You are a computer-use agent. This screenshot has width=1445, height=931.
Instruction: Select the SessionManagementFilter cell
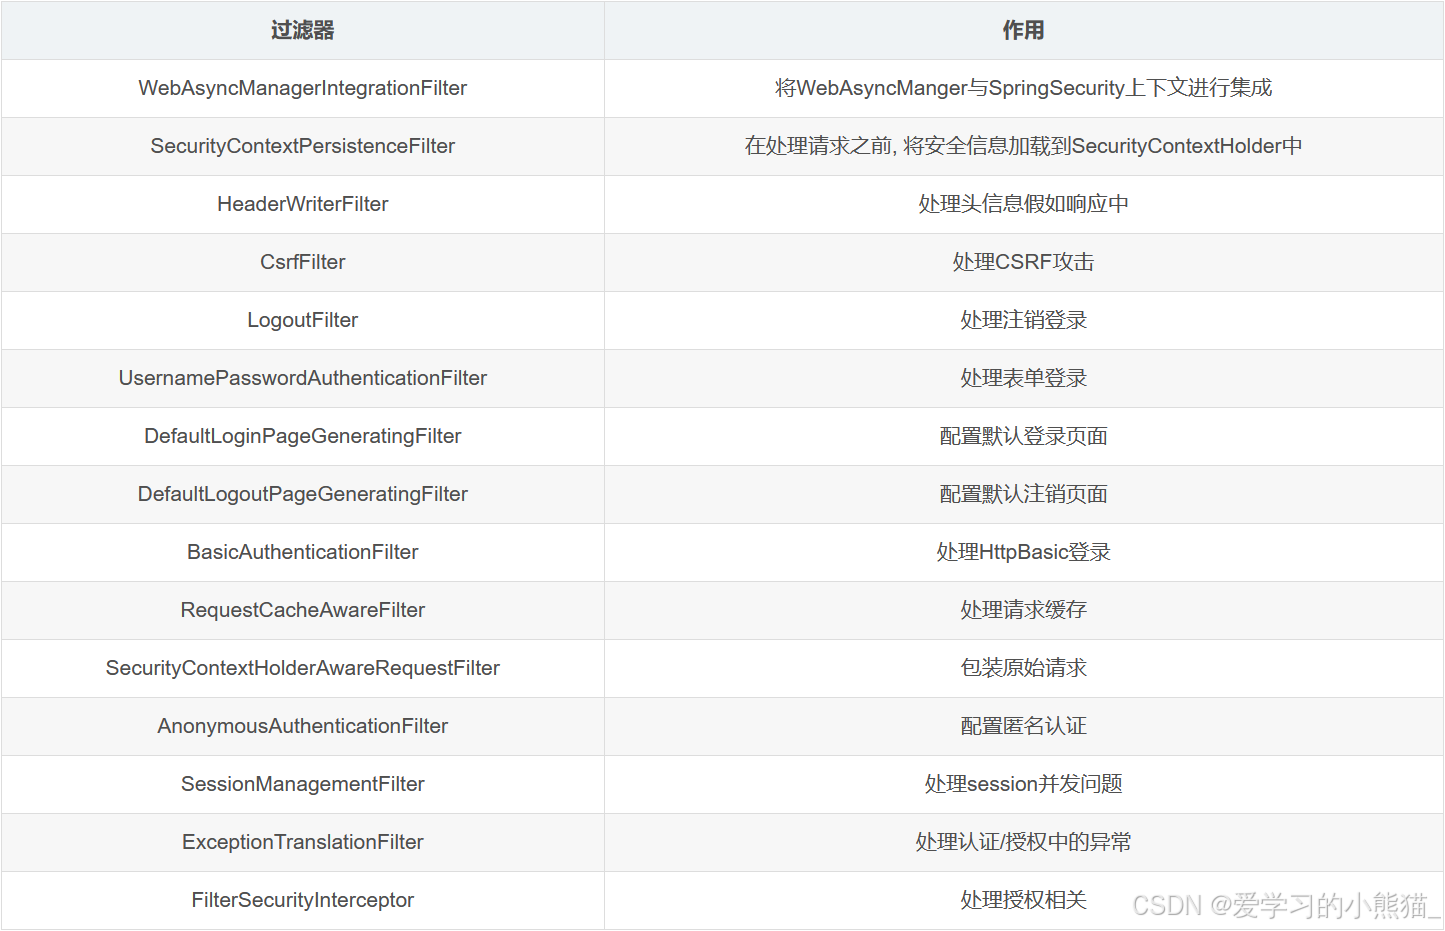[x=302, y=784]
